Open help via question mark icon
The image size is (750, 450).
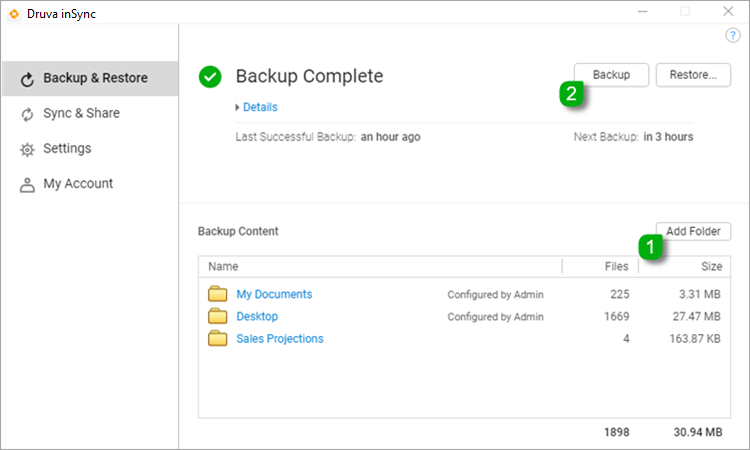point(732,35)
